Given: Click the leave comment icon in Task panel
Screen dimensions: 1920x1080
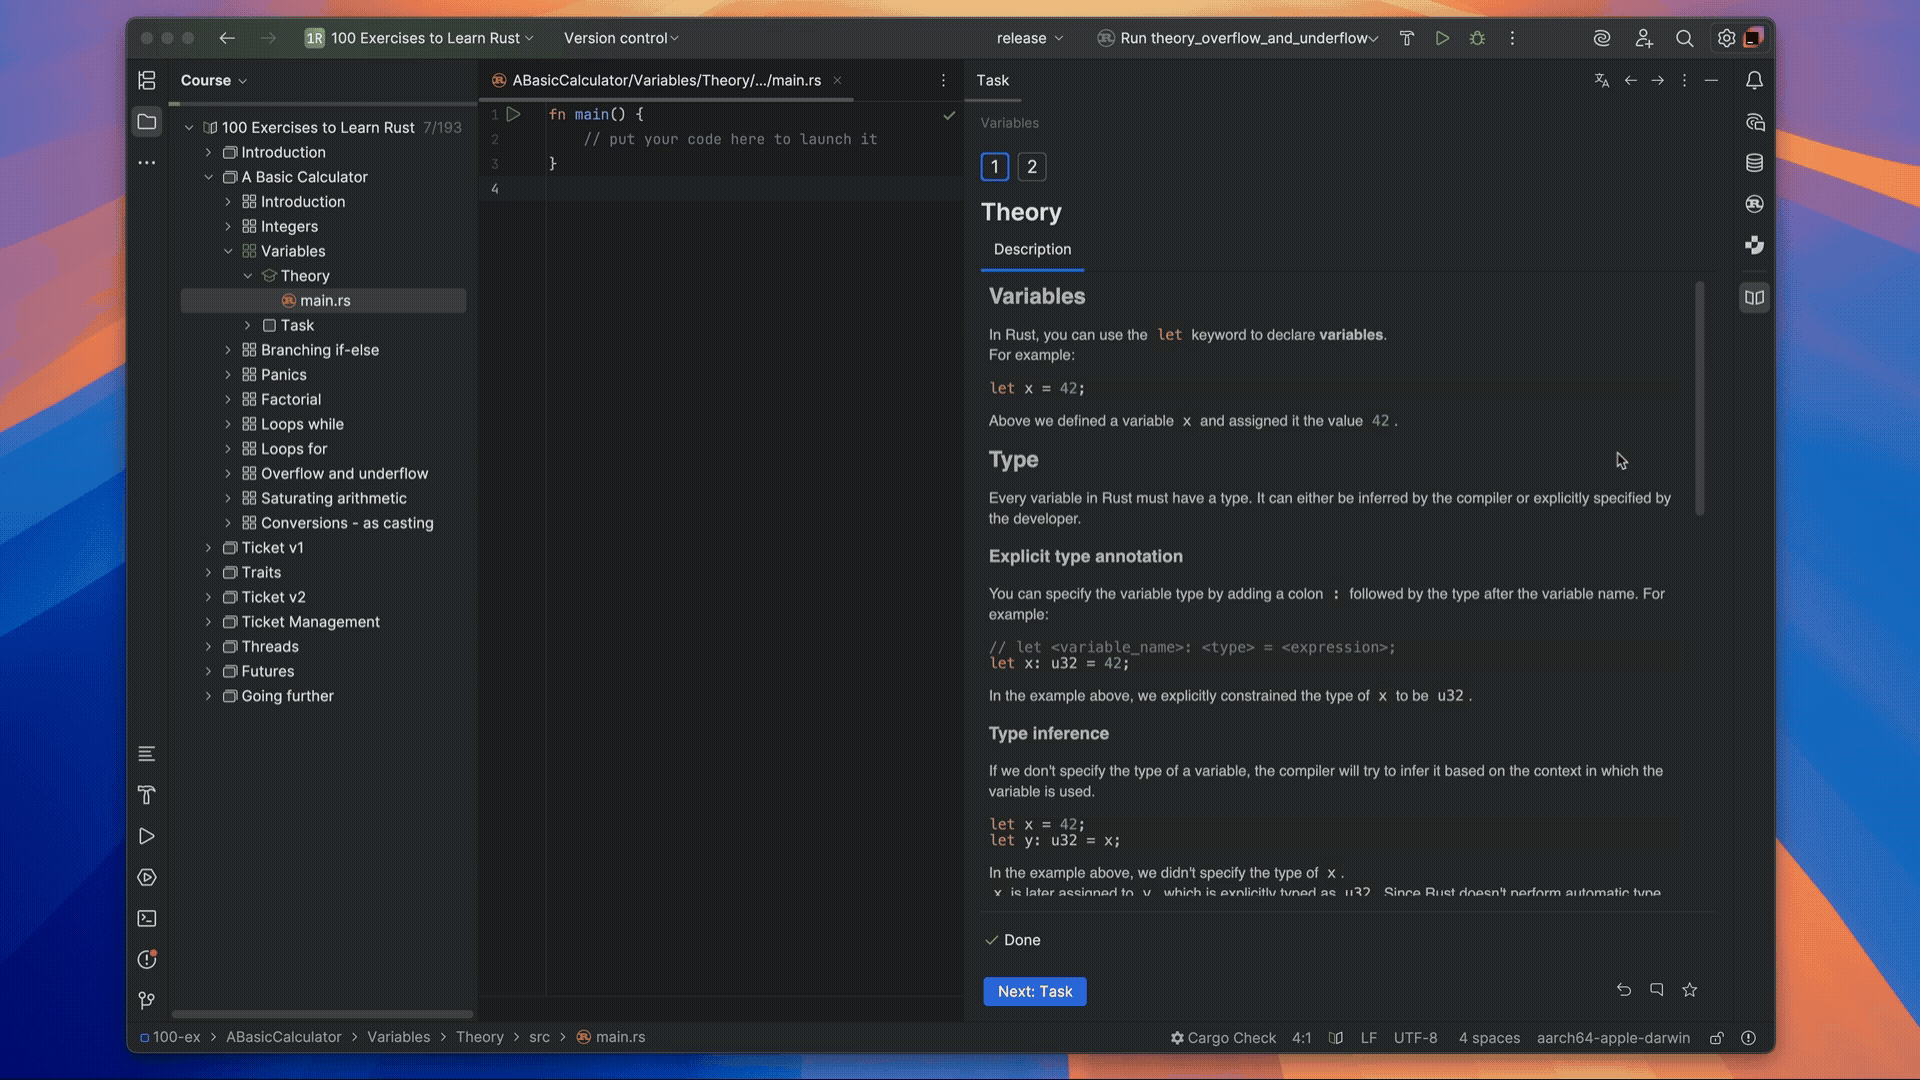Looking at the screenshot, I should pyautogui.click(x=1657, y=990).
